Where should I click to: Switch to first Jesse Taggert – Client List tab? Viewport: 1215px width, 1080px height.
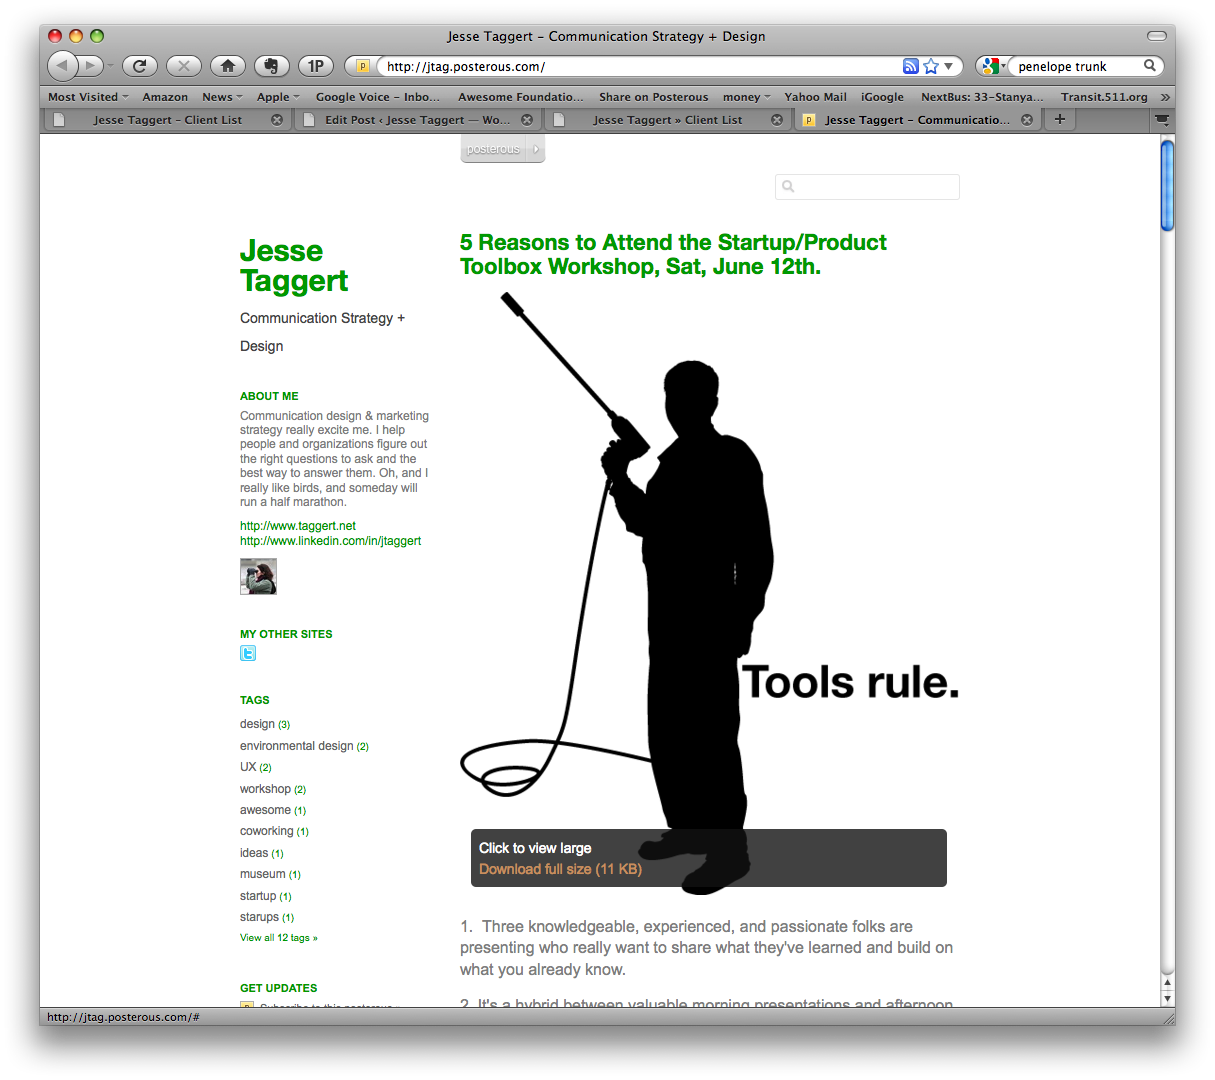[x=167, y=120]
